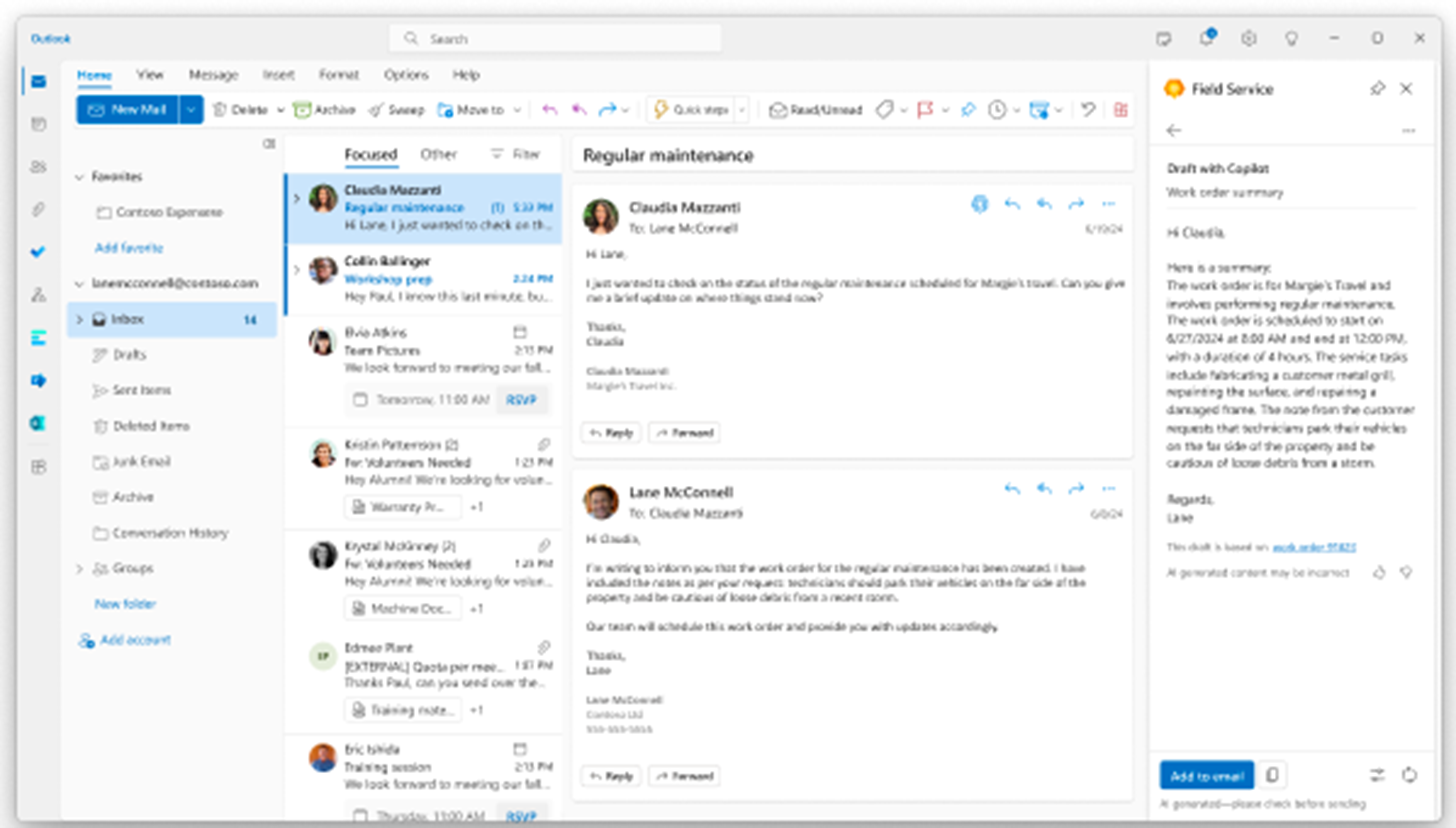Give thumbs up to AI generated content

(1379, 573)
